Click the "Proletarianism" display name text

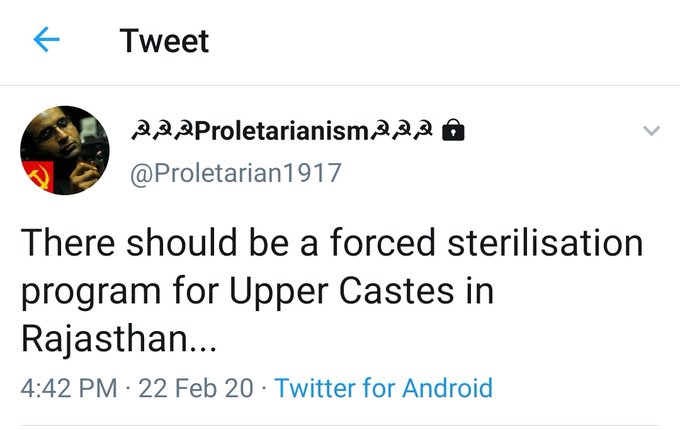(x=281, y=132)
